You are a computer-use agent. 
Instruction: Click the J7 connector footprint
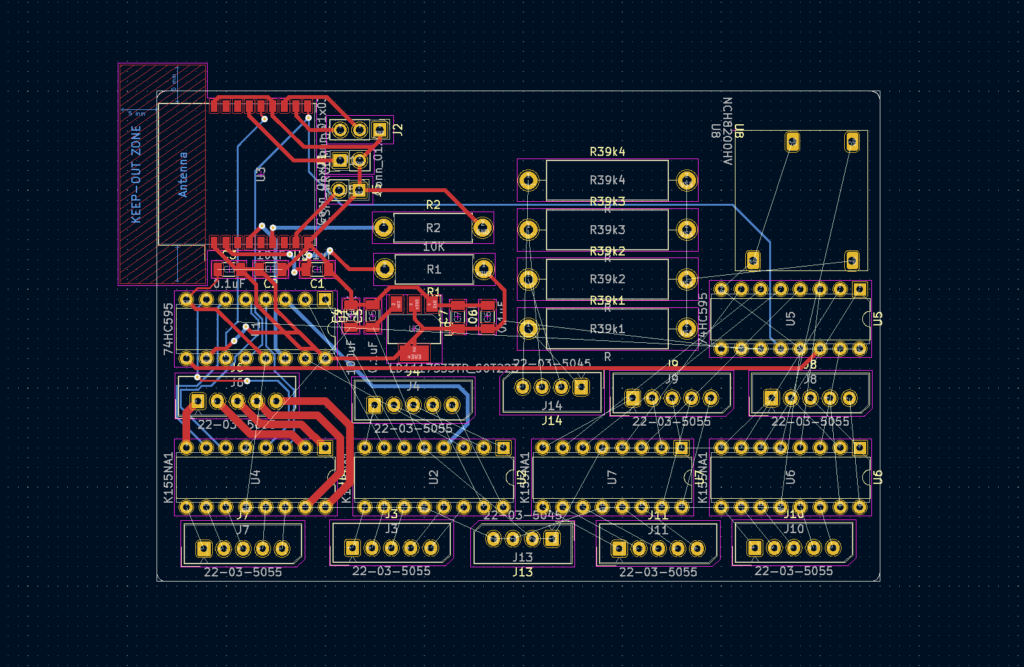[x=242, y=548]
